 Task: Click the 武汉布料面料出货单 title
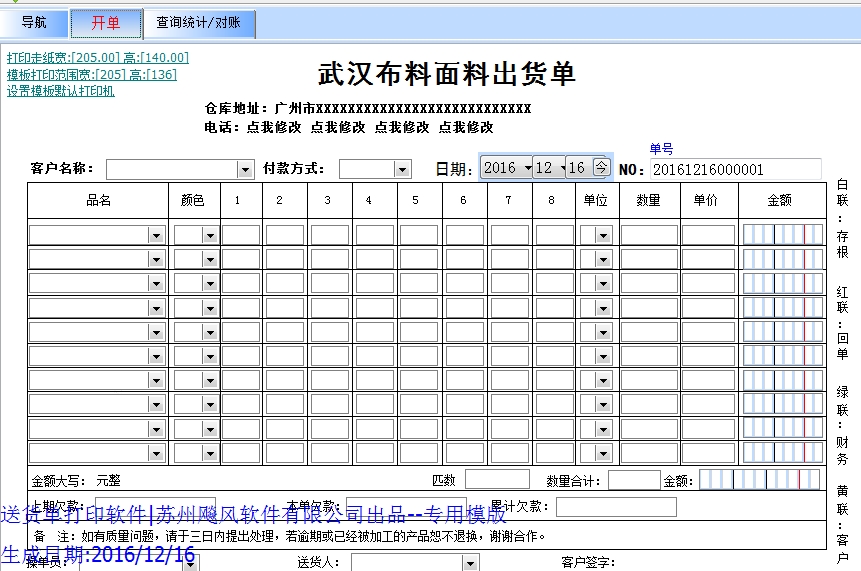pos(446,74)
